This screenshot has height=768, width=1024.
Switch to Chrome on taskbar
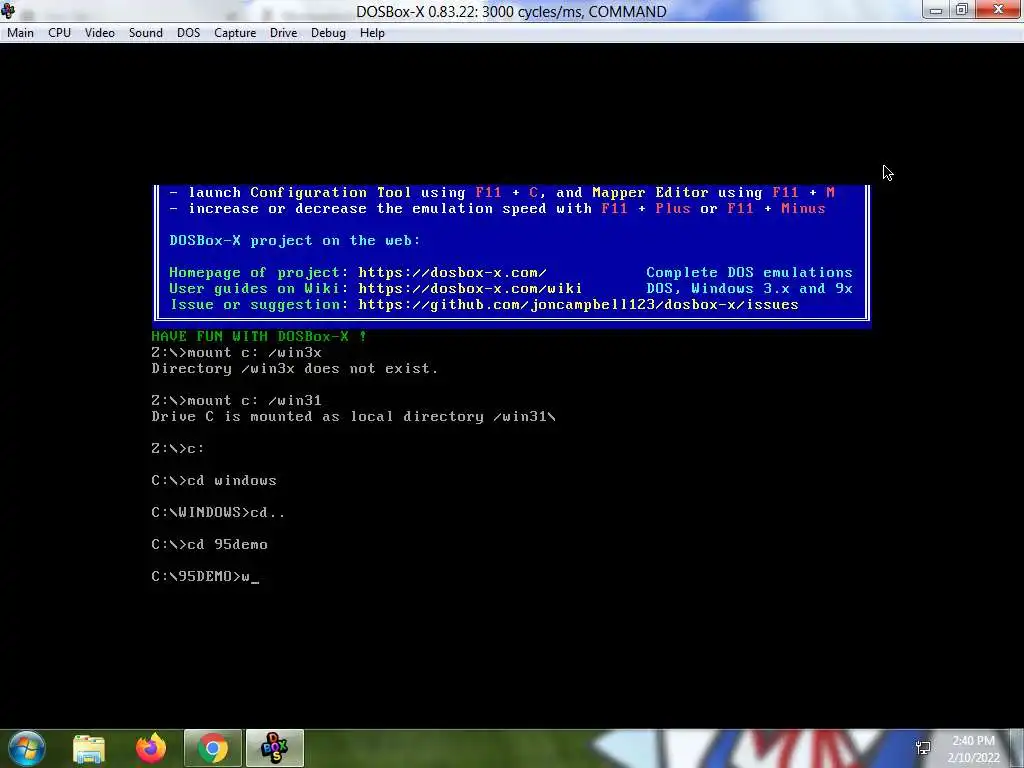pyautogui.click(x=213, y=748)
